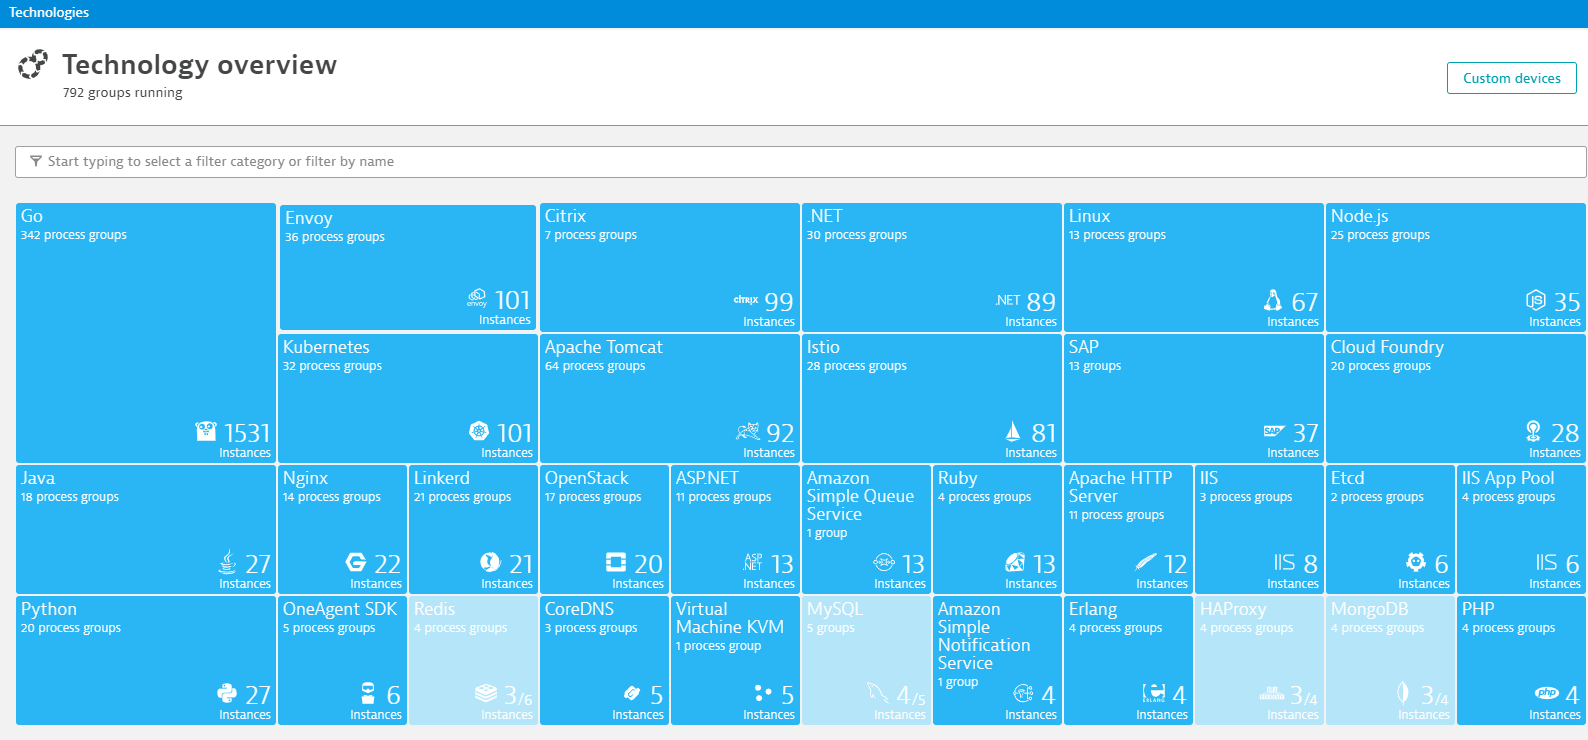
Task: Click the MySQL '4/5' instance count
Action: click(911, 695)
